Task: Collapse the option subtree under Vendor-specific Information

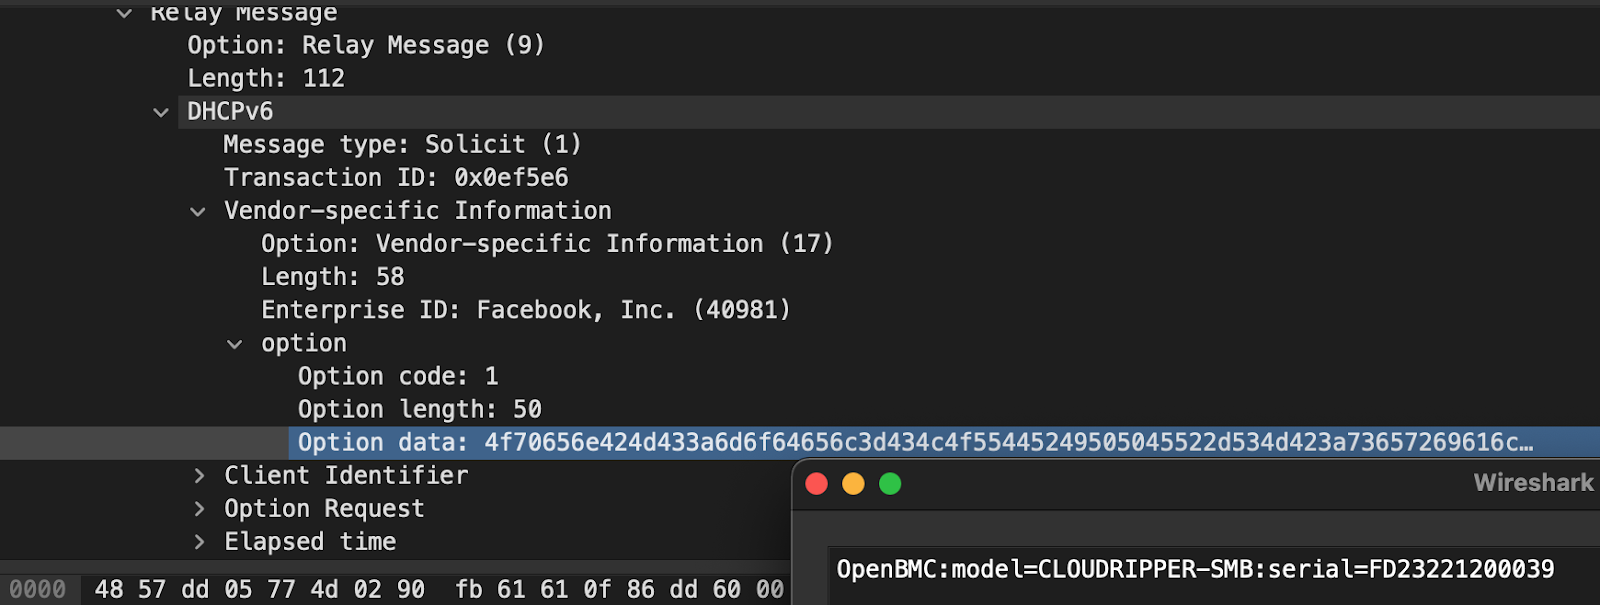Action: 234,343
